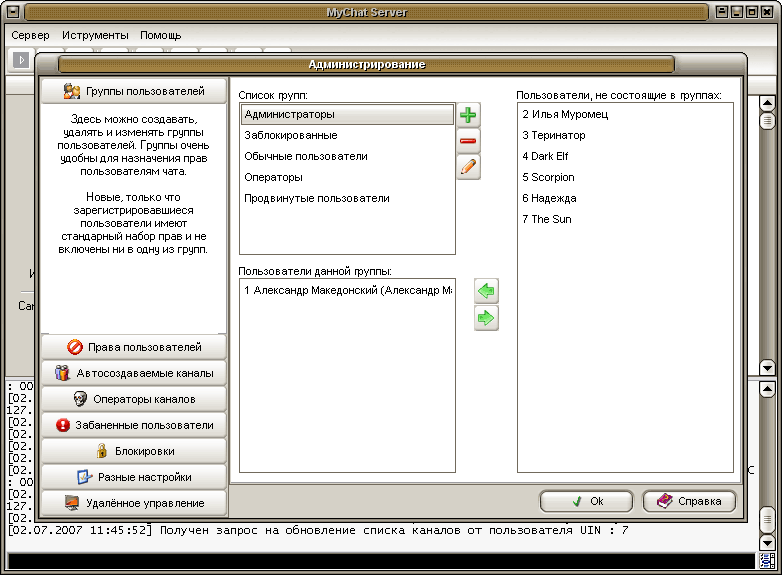Click the green right arrow to remove user
Image resolution: width=782 pixels, height=575 pixels.
[486, 318]
